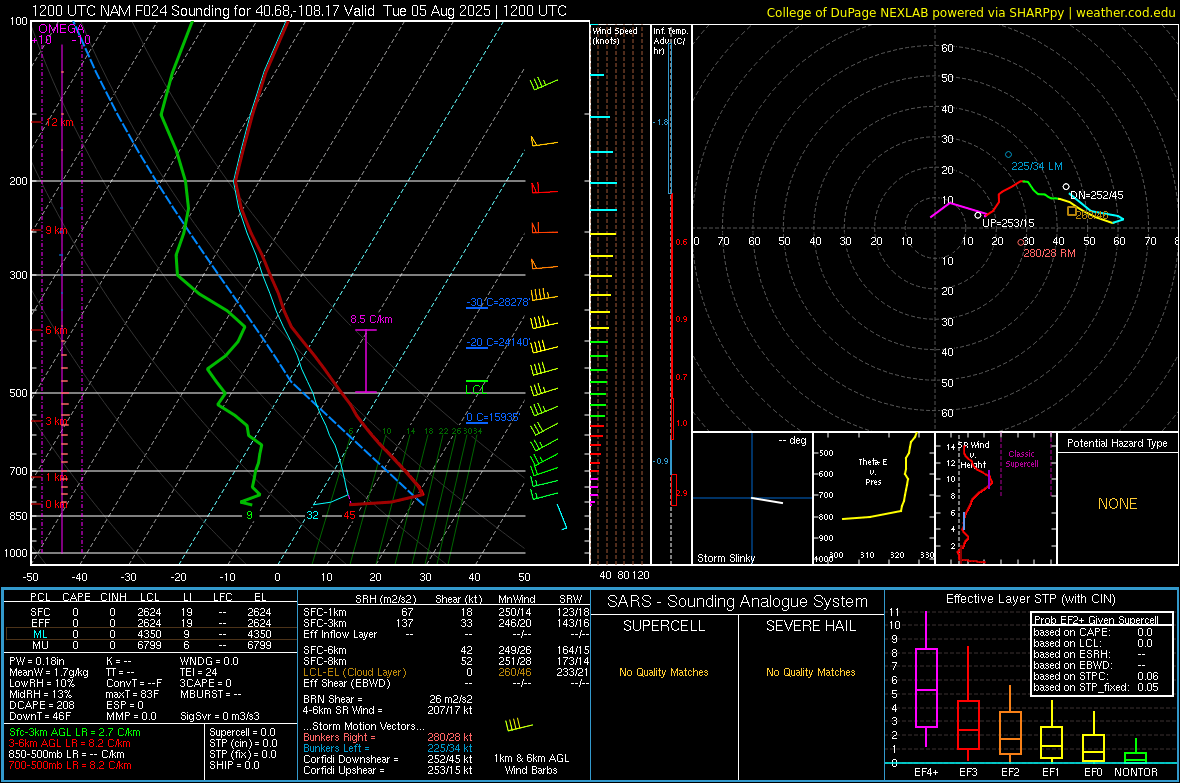
Task: Click the BRN Shear = 26 m2/s2 line
Action: pos(387,699)
